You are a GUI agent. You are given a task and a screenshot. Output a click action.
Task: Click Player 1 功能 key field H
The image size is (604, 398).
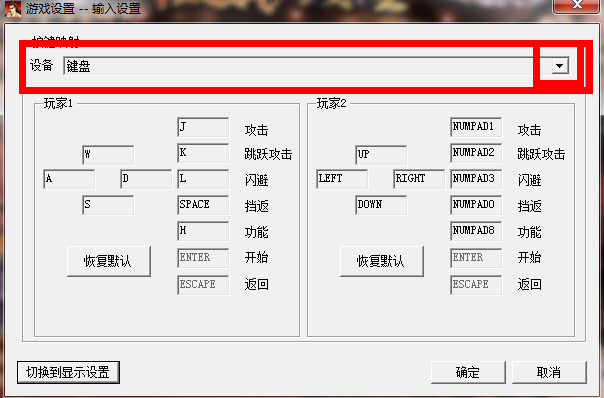[203, 231]
